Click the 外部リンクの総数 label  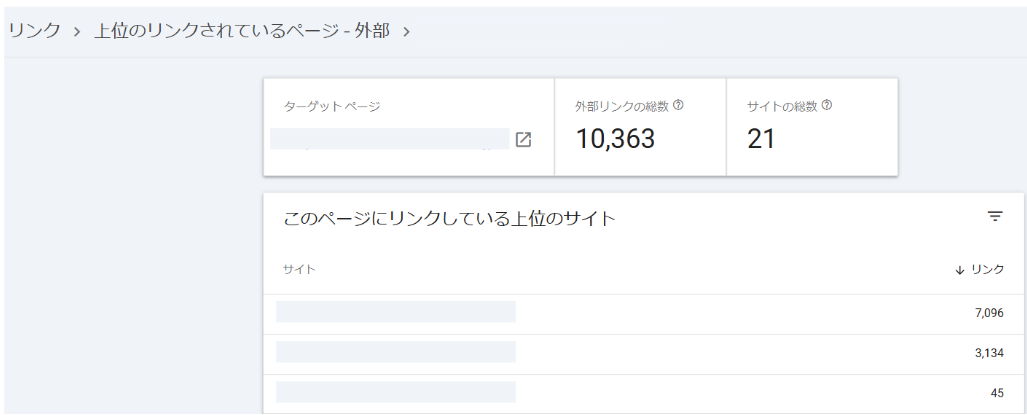622,106
